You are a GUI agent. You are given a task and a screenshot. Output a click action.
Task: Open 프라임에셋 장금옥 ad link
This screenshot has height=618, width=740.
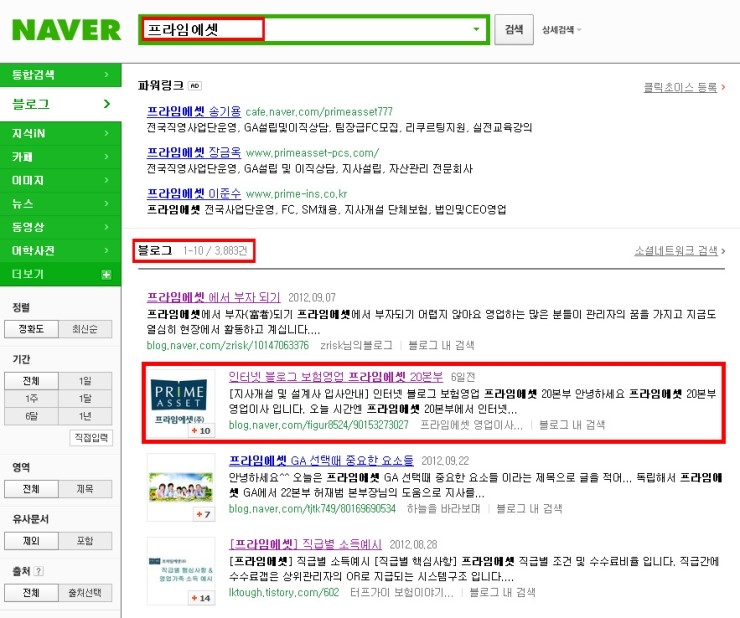tap(193, 152)
